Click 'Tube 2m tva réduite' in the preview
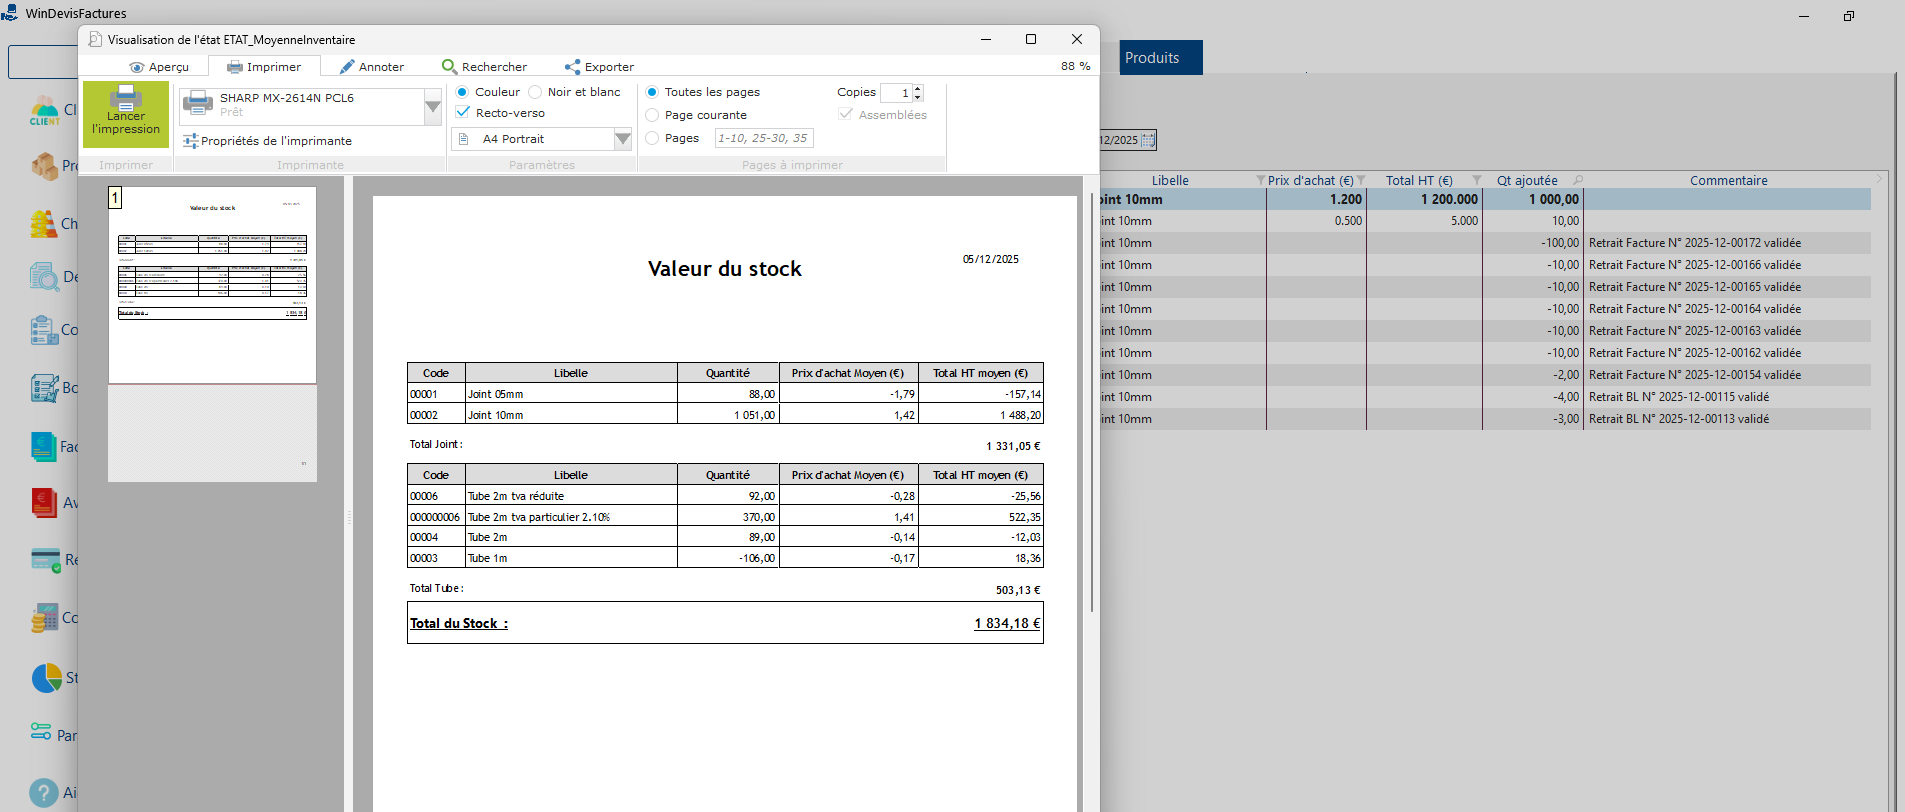The width and height of the screenshot is (1905, 812). [x=516, y=496]
